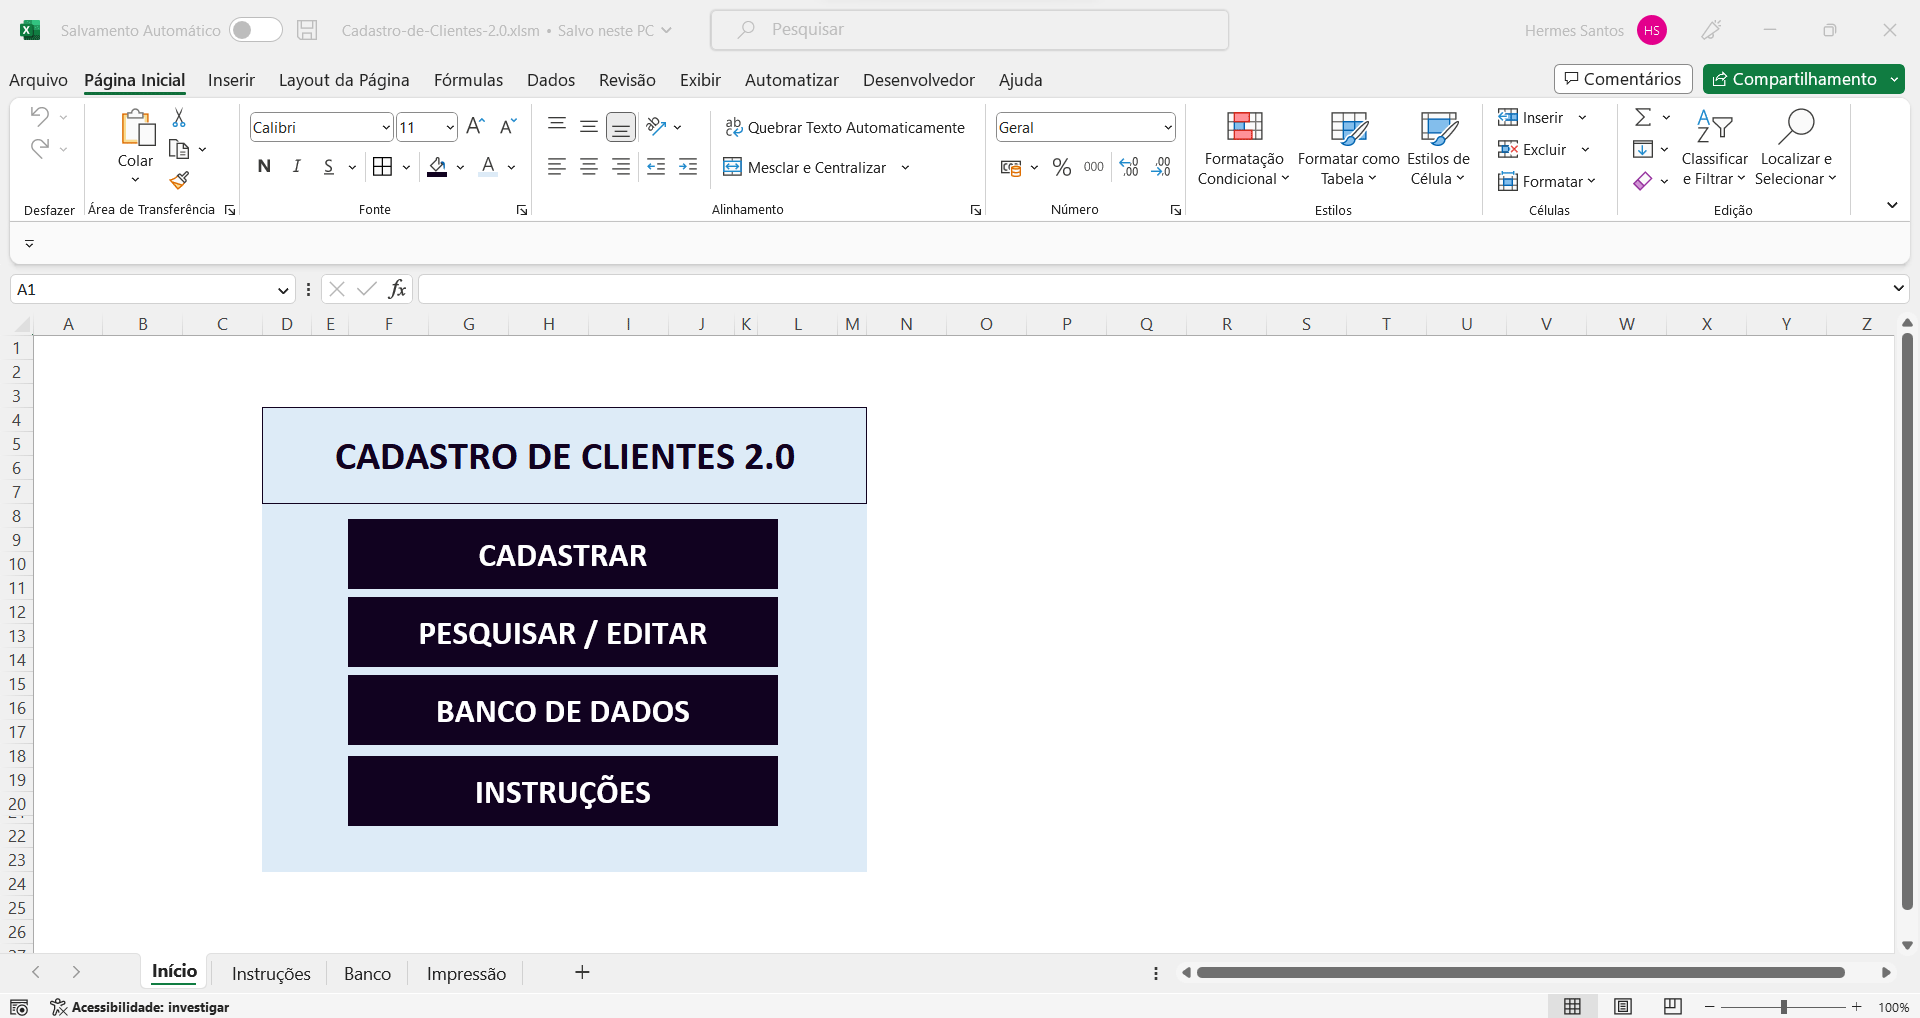This screenshot has height=1018, width=1920.
Task: Apply percent style format
Action: click(1062, 167)
